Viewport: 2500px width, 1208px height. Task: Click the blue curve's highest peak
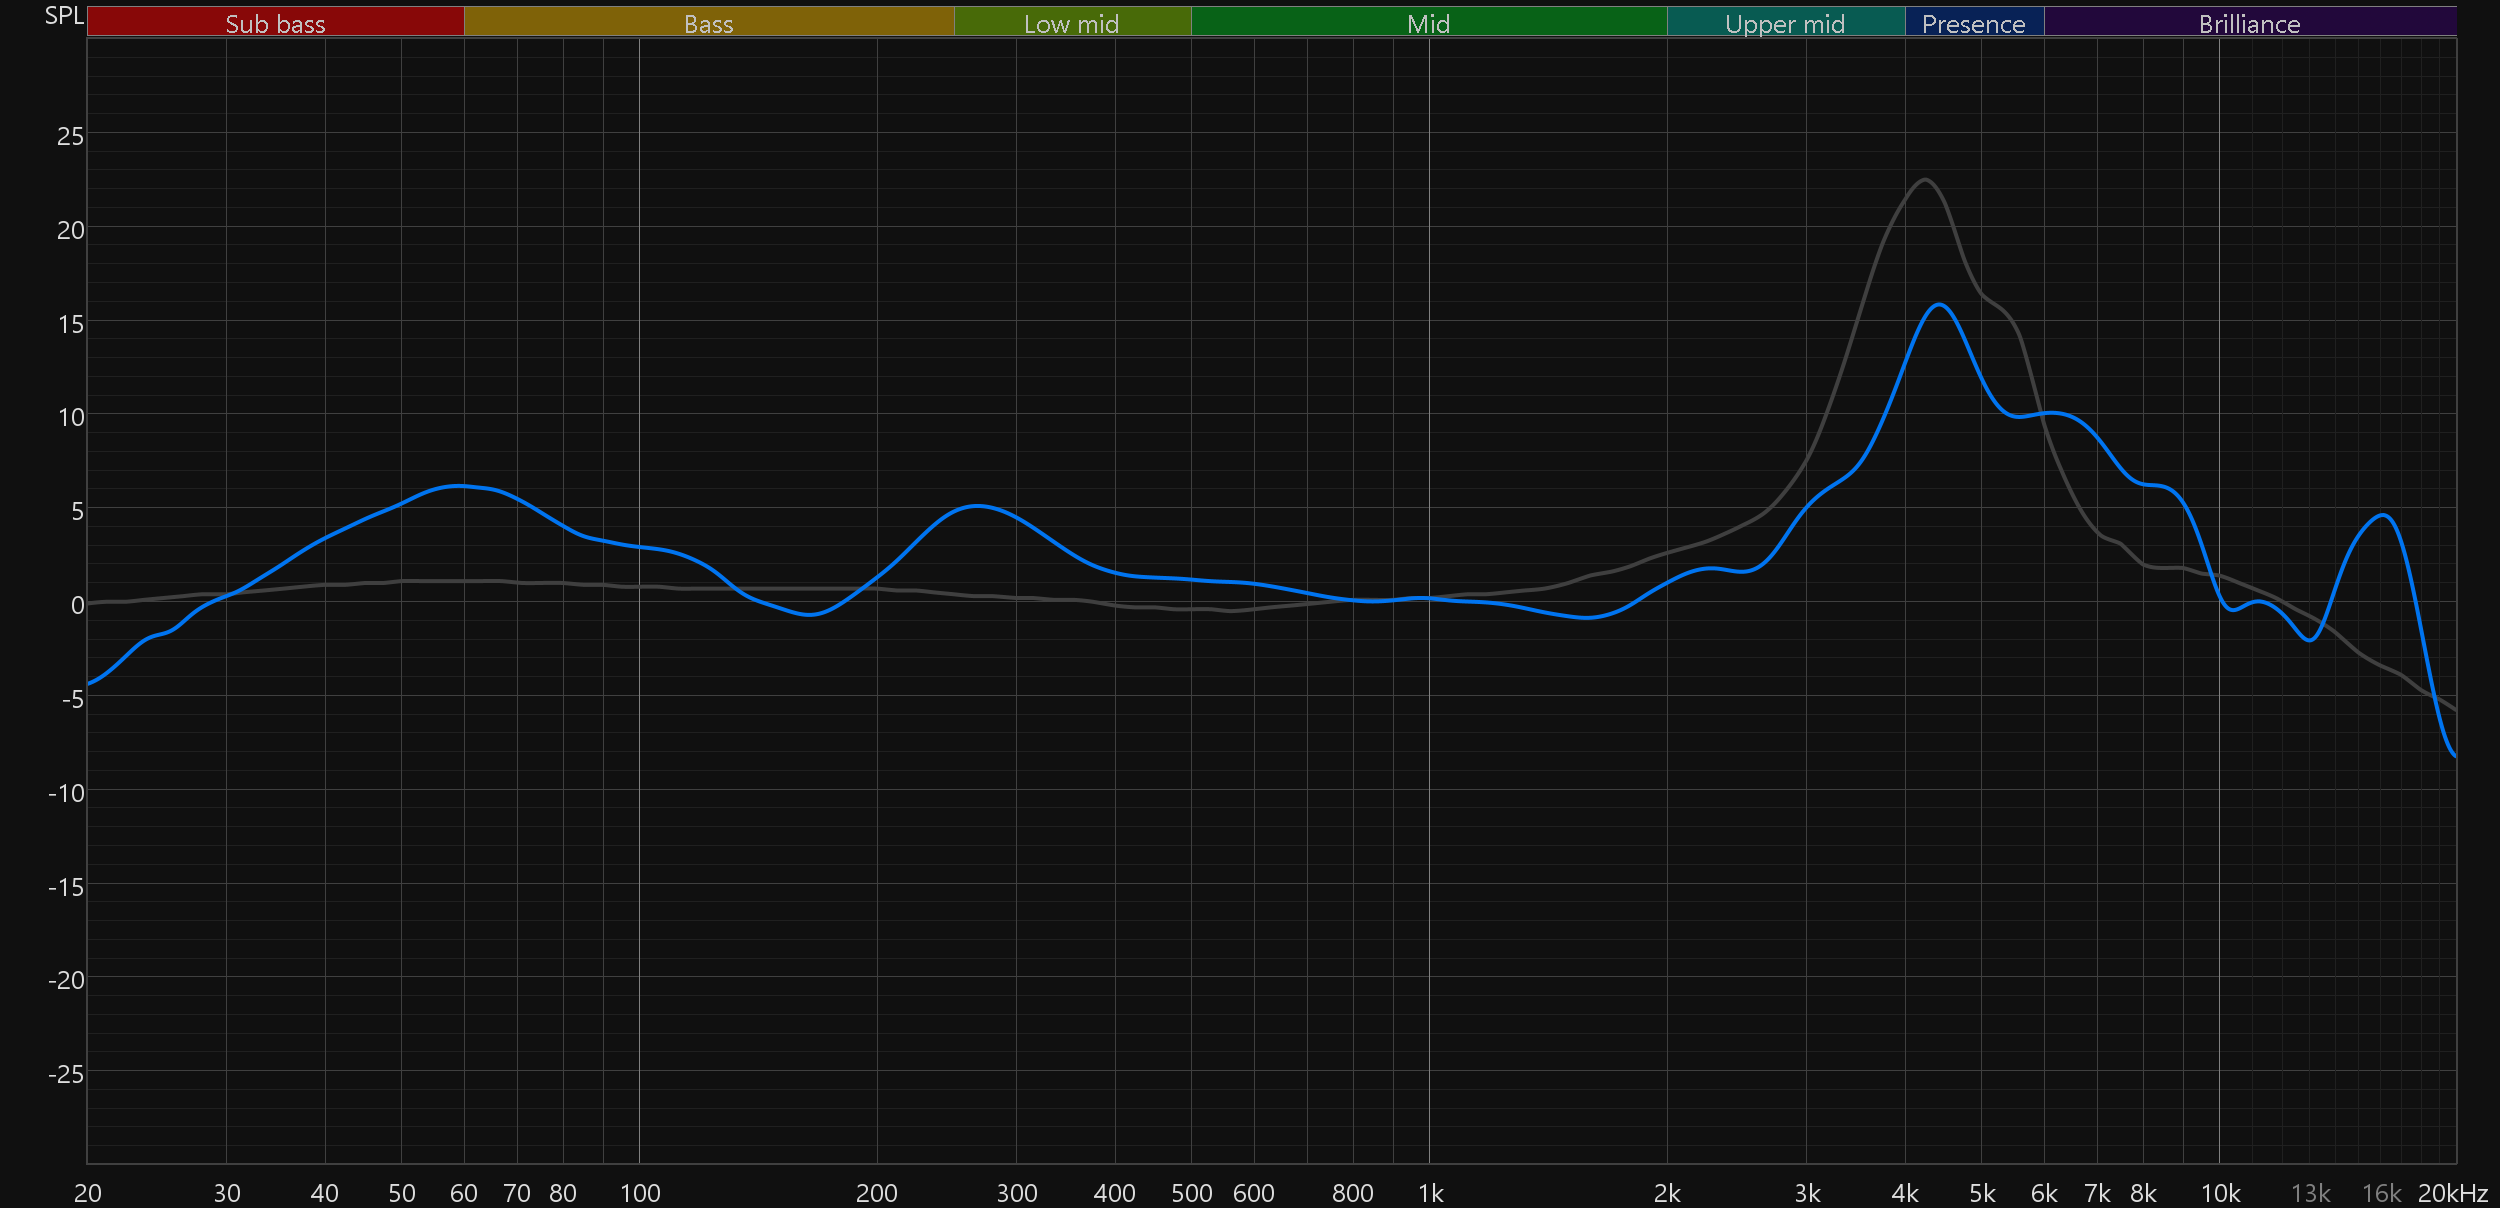1939,305
